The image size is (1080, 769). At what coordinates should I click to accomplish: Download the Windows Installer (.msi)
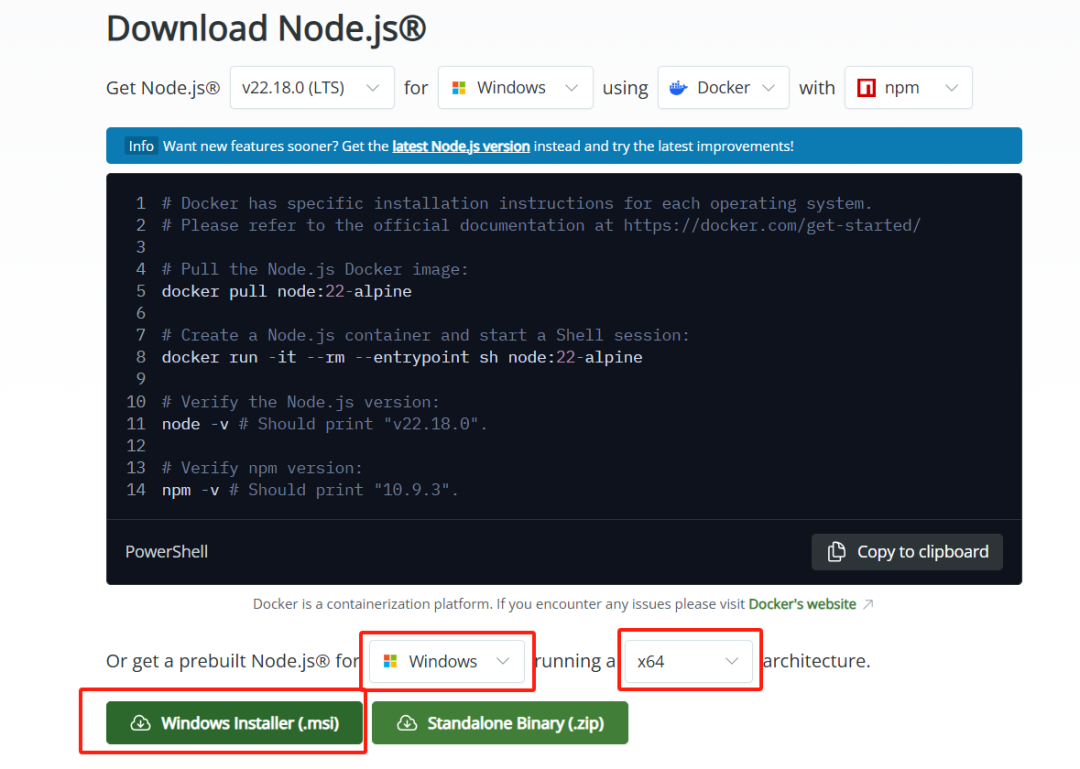pyautogui.click(x=235, y=722)
